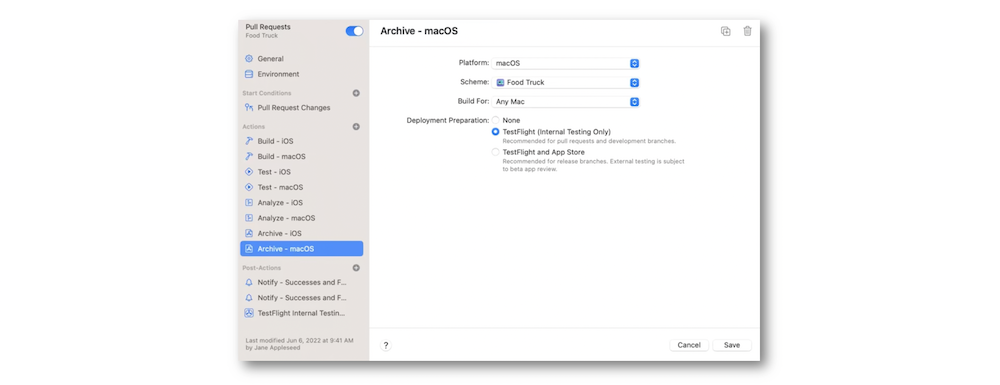Viewport: 1000px width, 385px height.
Task: Click hammer icon for Build - macOS
Action: (x=249, y=156)
